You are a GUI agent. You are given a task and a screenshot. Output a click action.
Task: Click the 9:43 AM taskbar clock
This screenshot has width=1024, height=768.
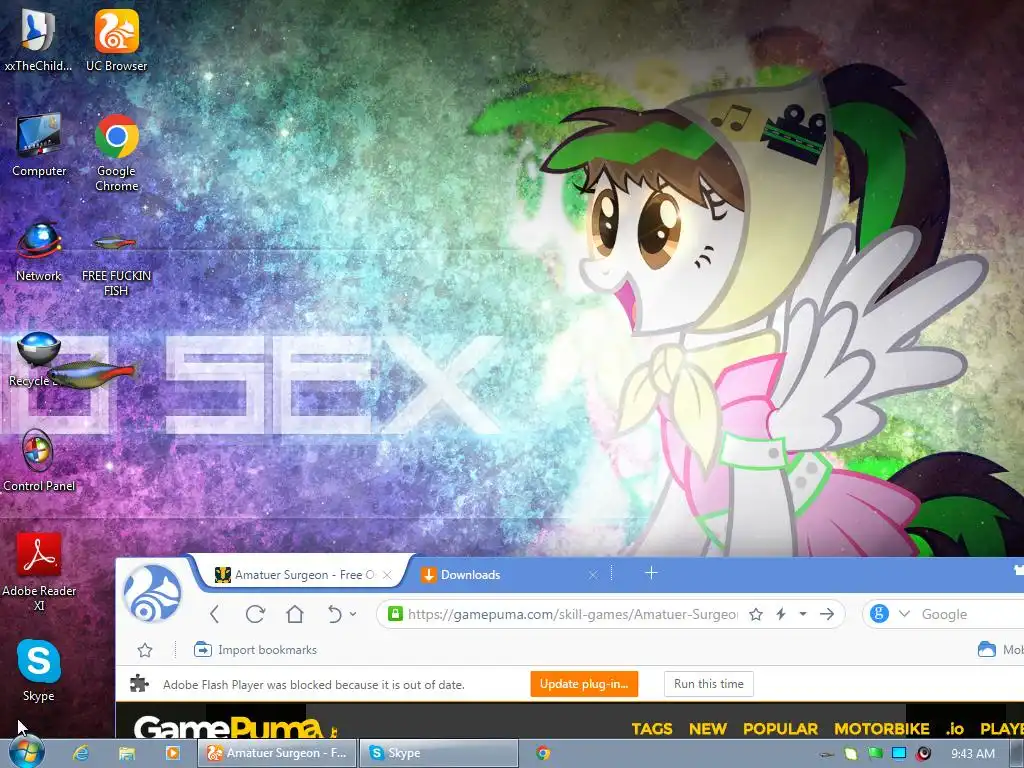(x=973, y=754)
